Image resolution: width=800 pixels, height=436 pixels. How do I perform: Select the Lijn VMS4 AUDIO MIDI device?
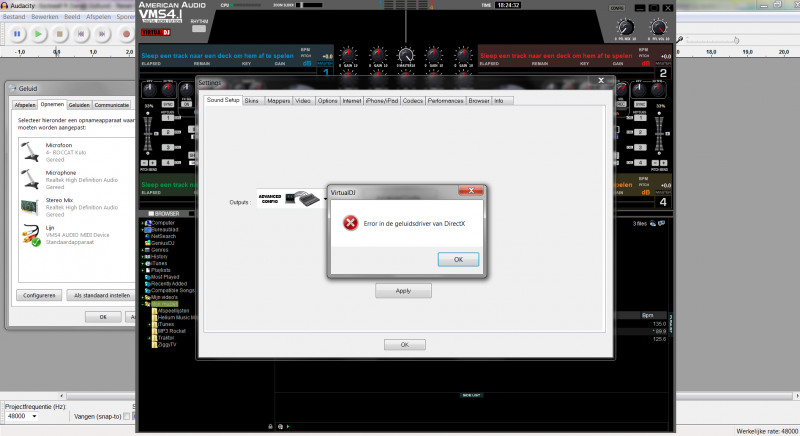coord(77,235)
